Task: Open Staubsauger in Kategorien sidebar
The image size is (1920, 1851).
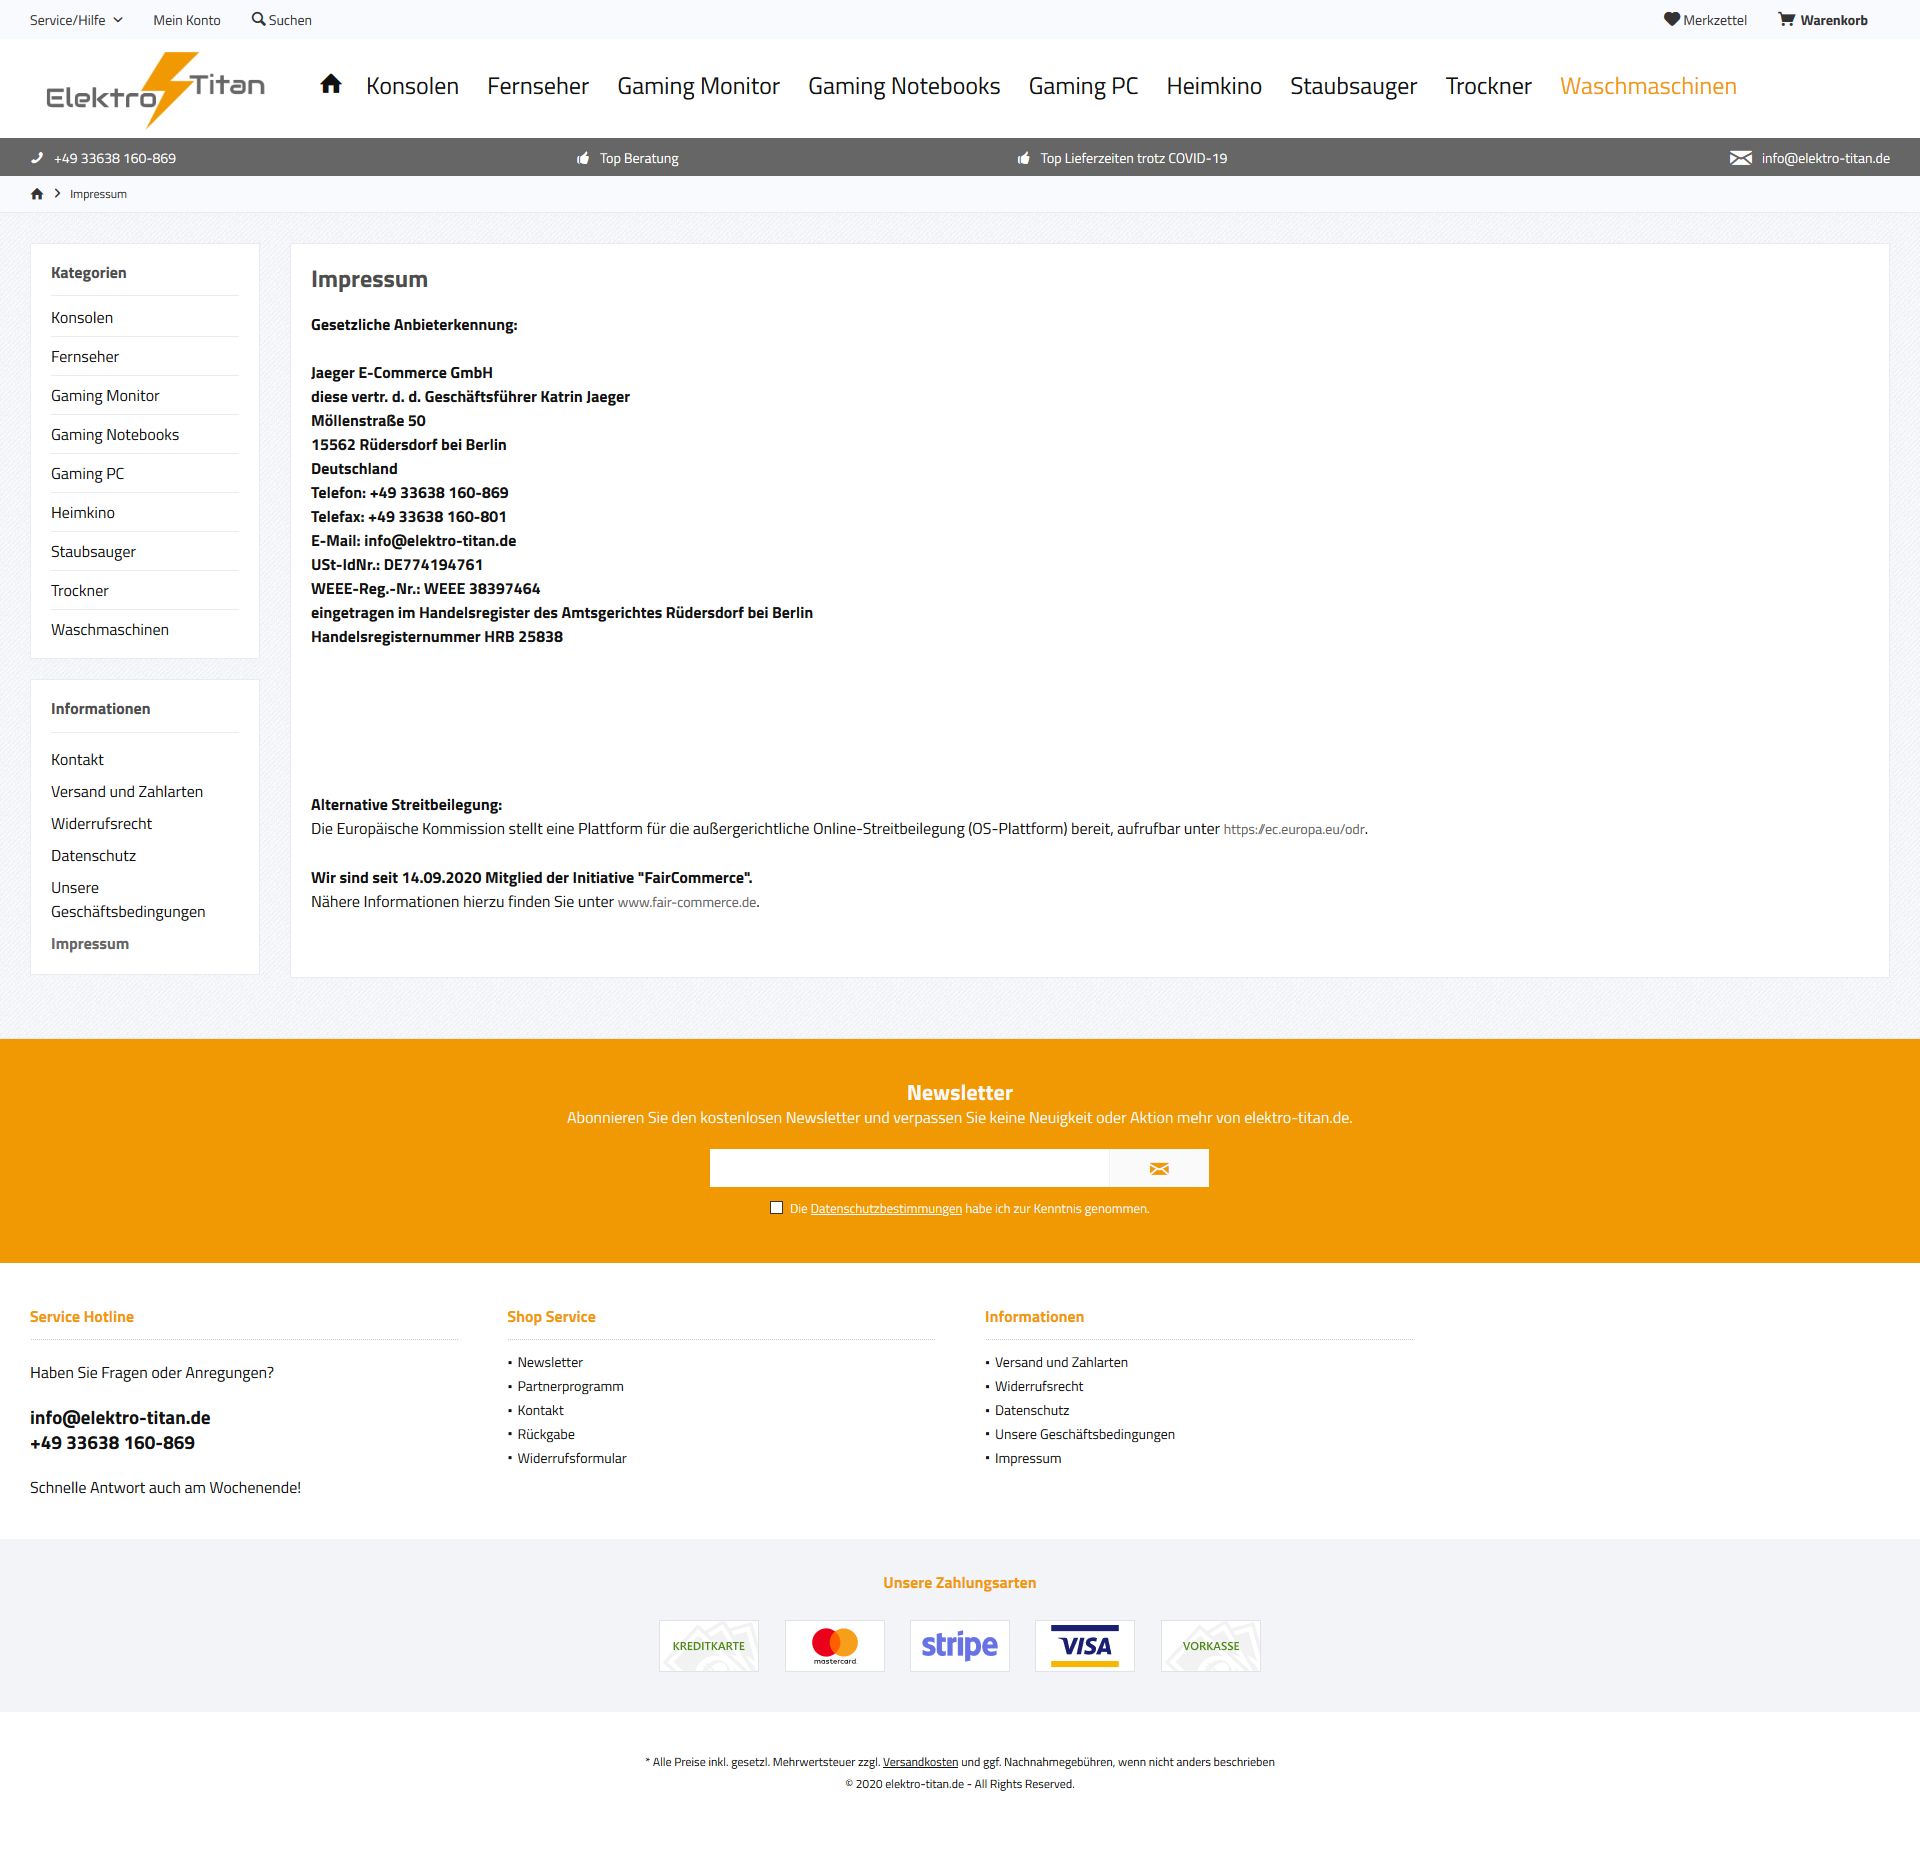Action: (93, 552)
